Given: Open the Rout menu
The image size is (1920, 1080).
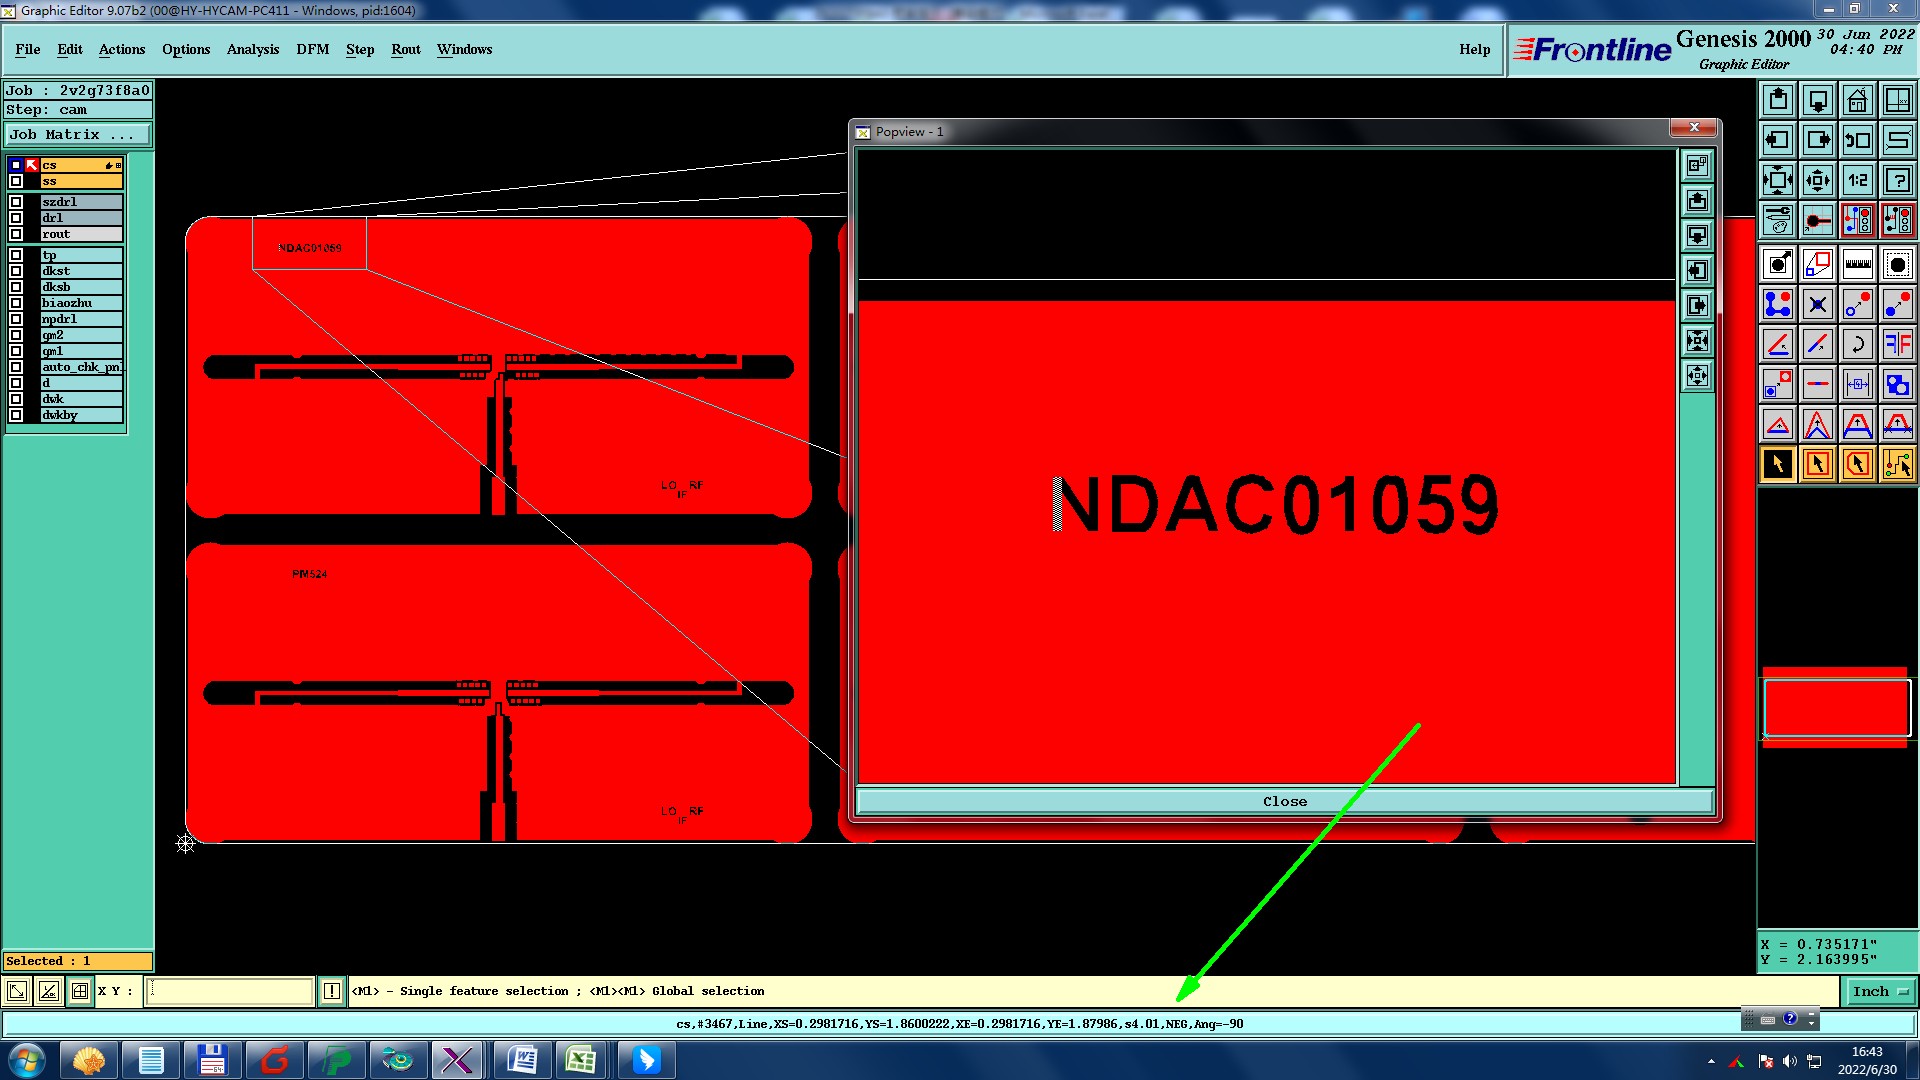Looking at the screenshot, I should pos(405,49).
